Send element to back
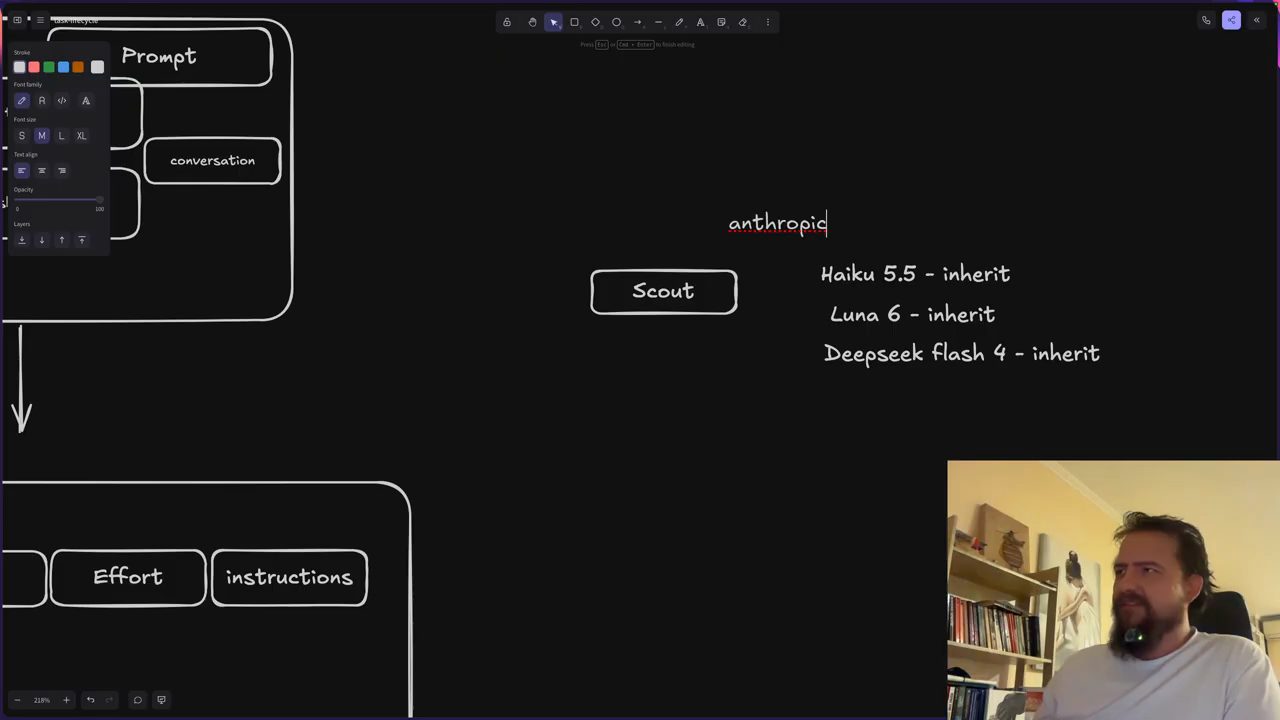Screen dimensions: 1280x720 pos(22,240)
